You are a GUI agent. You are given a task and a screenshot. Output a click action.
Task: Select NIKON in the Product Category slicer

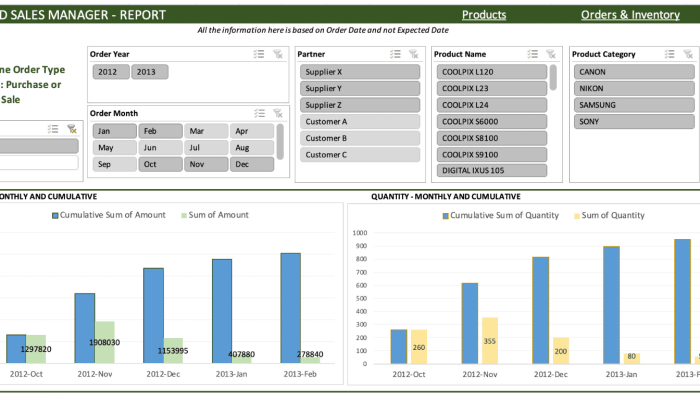[x=634, y=88]
